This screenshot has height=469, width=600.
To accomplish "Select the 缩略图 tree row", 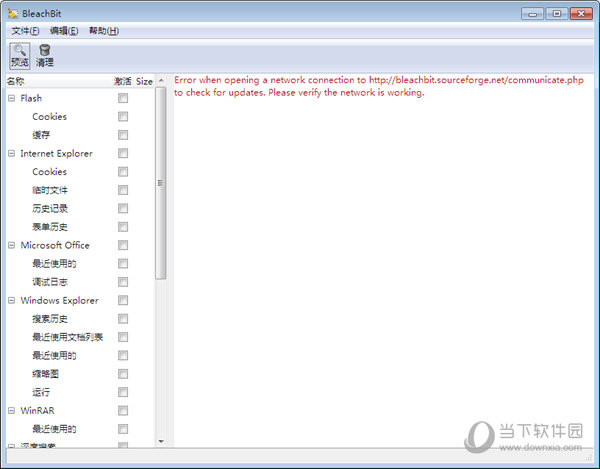I will pyautogui.click(x=46, y=374).
